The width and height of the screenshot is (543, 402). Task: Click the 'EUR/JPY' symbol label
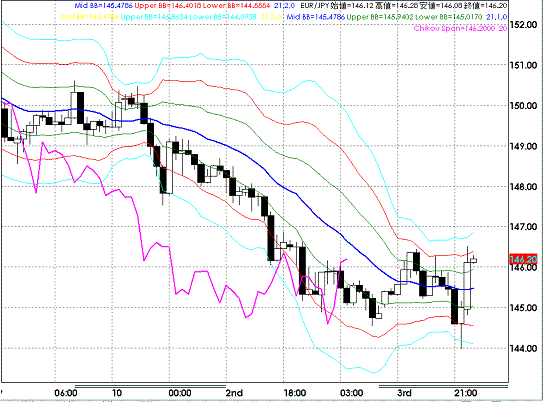[314, 6]
